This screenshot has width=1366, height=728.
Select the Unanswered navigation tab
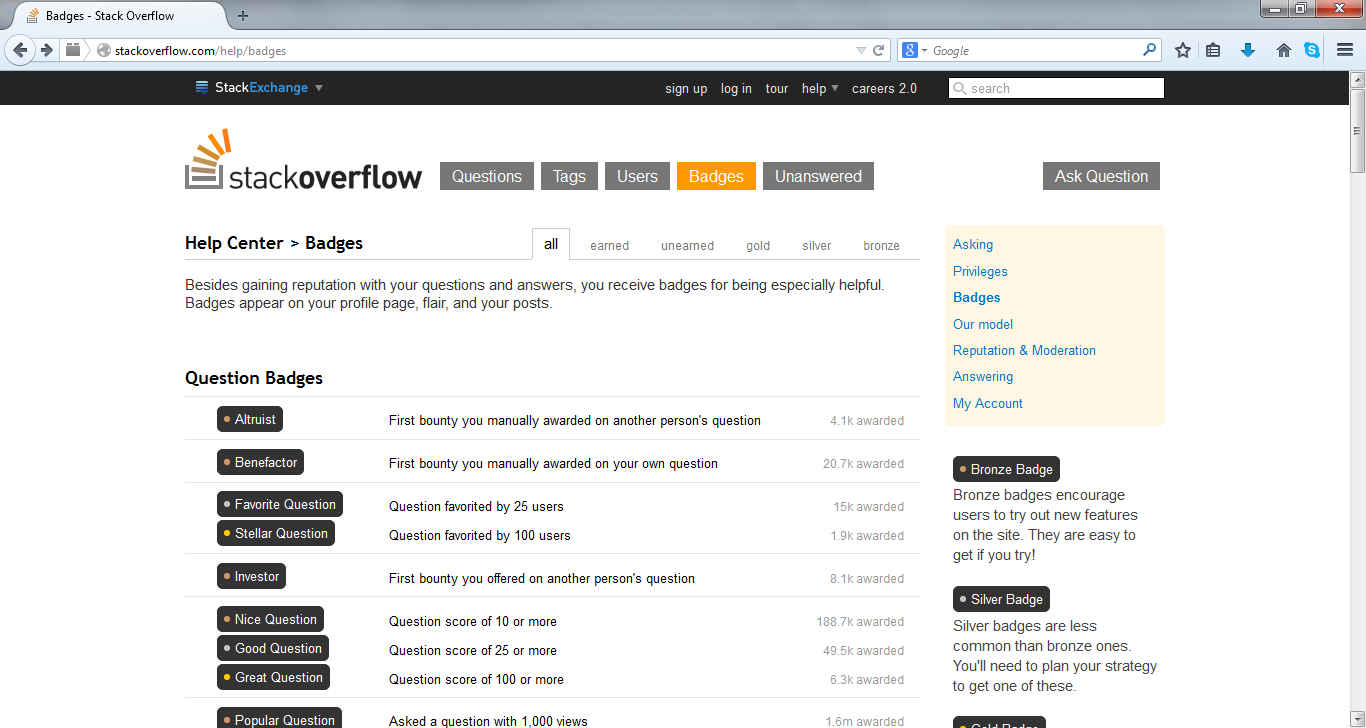click(818, 175)
